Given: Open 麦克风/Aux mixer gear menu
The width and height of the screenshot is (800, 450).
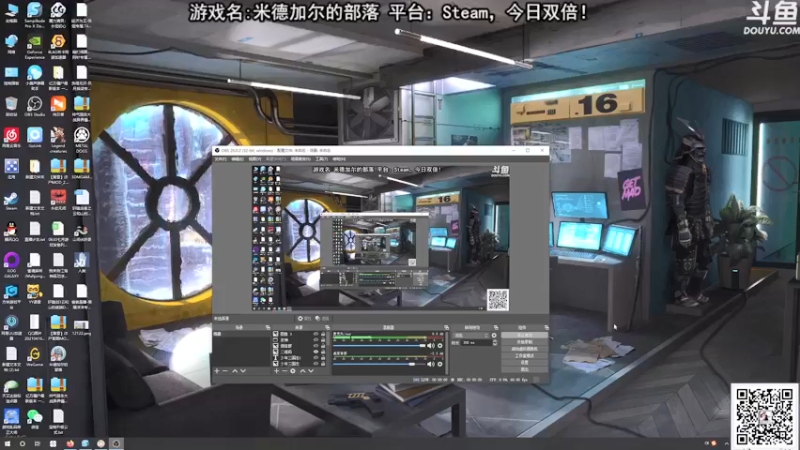Looking at the screenshot, I should coord(440,345).
